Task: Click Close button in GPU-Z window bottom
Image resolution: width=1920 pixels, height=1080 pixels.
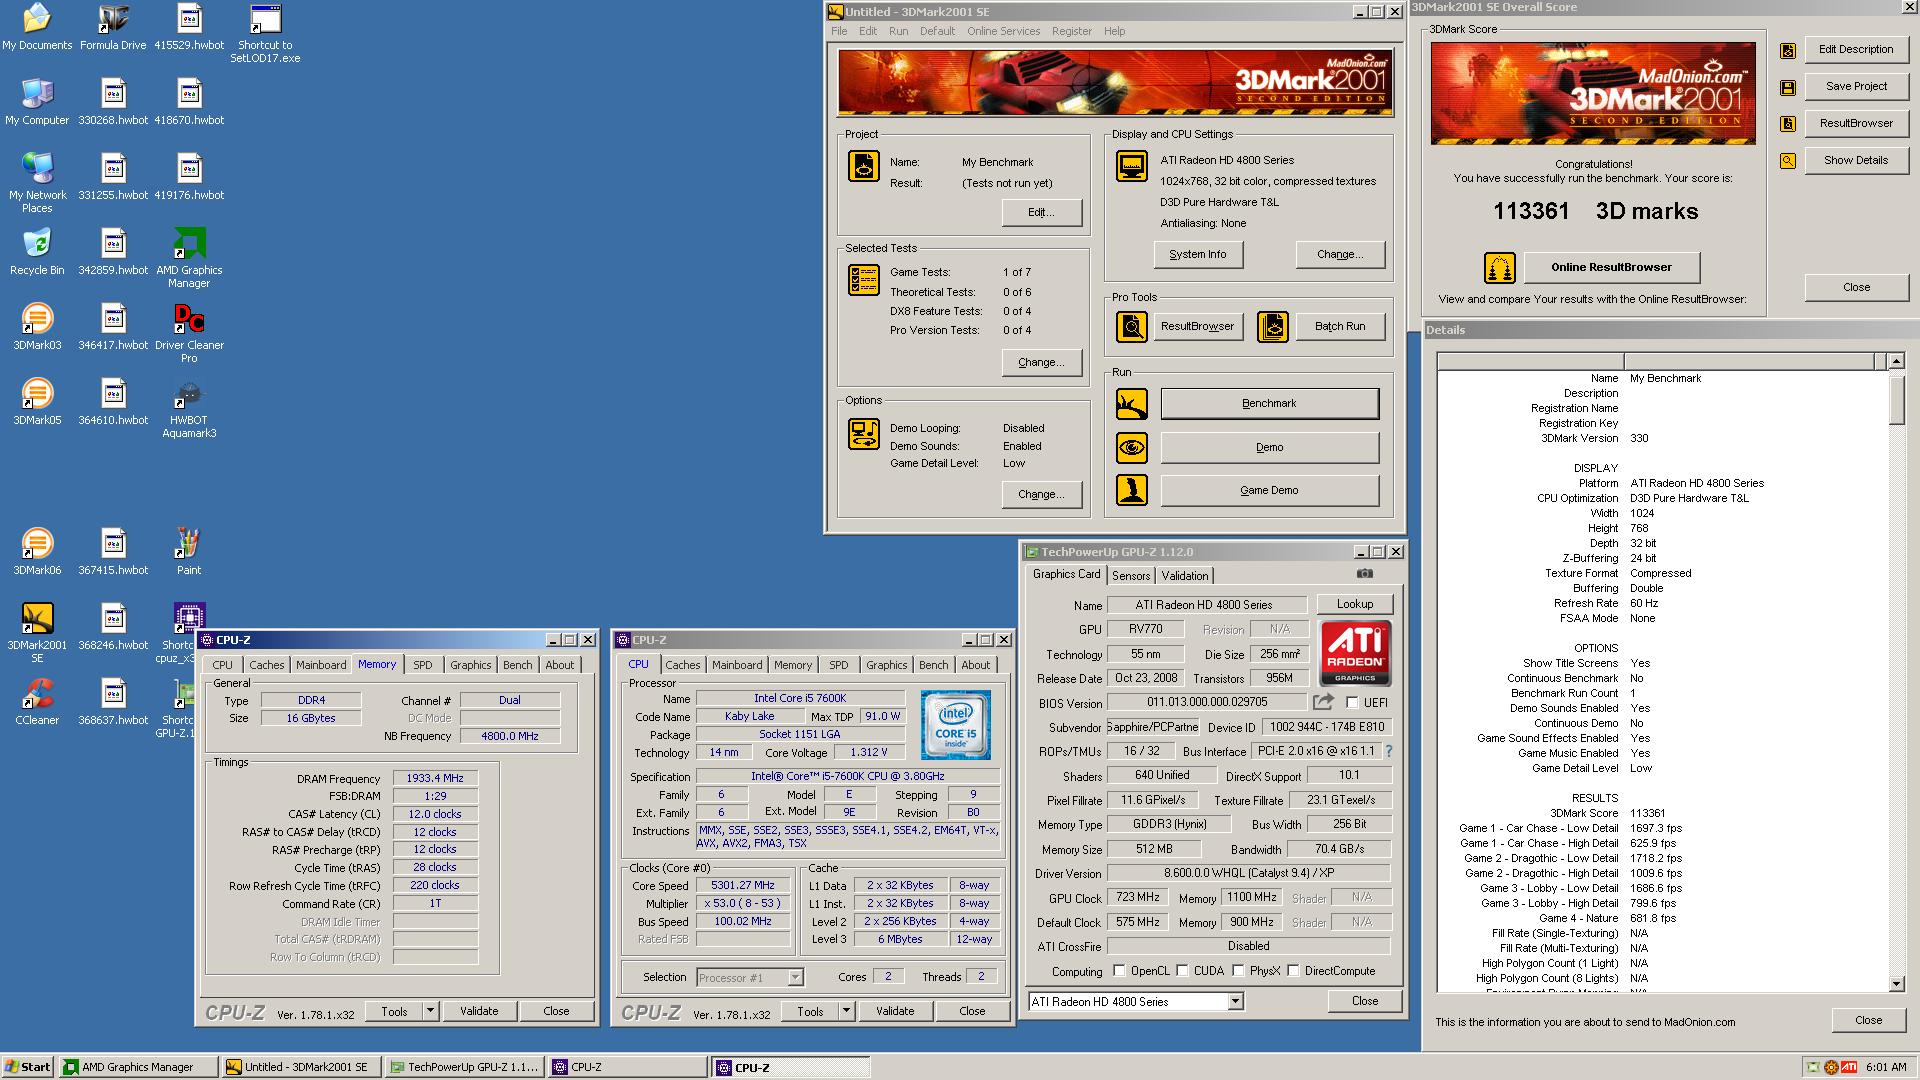Action: tap(1364, 1001)
